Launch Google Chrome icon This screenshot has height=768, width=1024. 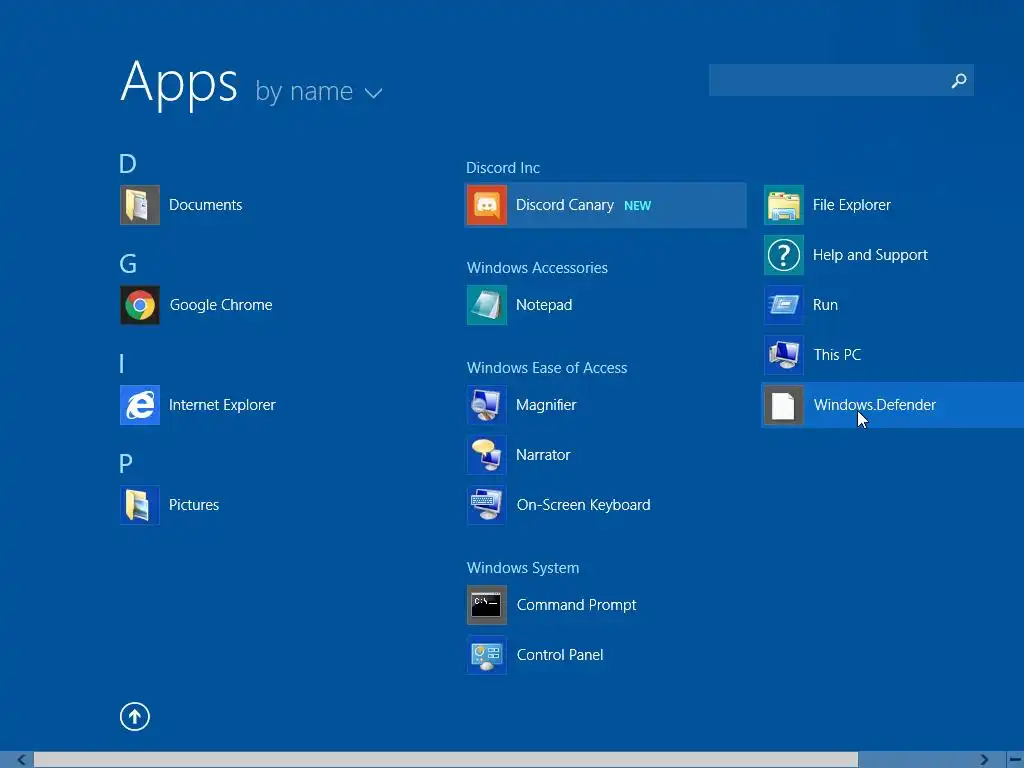pyautogui.click(x=140, y=305)
